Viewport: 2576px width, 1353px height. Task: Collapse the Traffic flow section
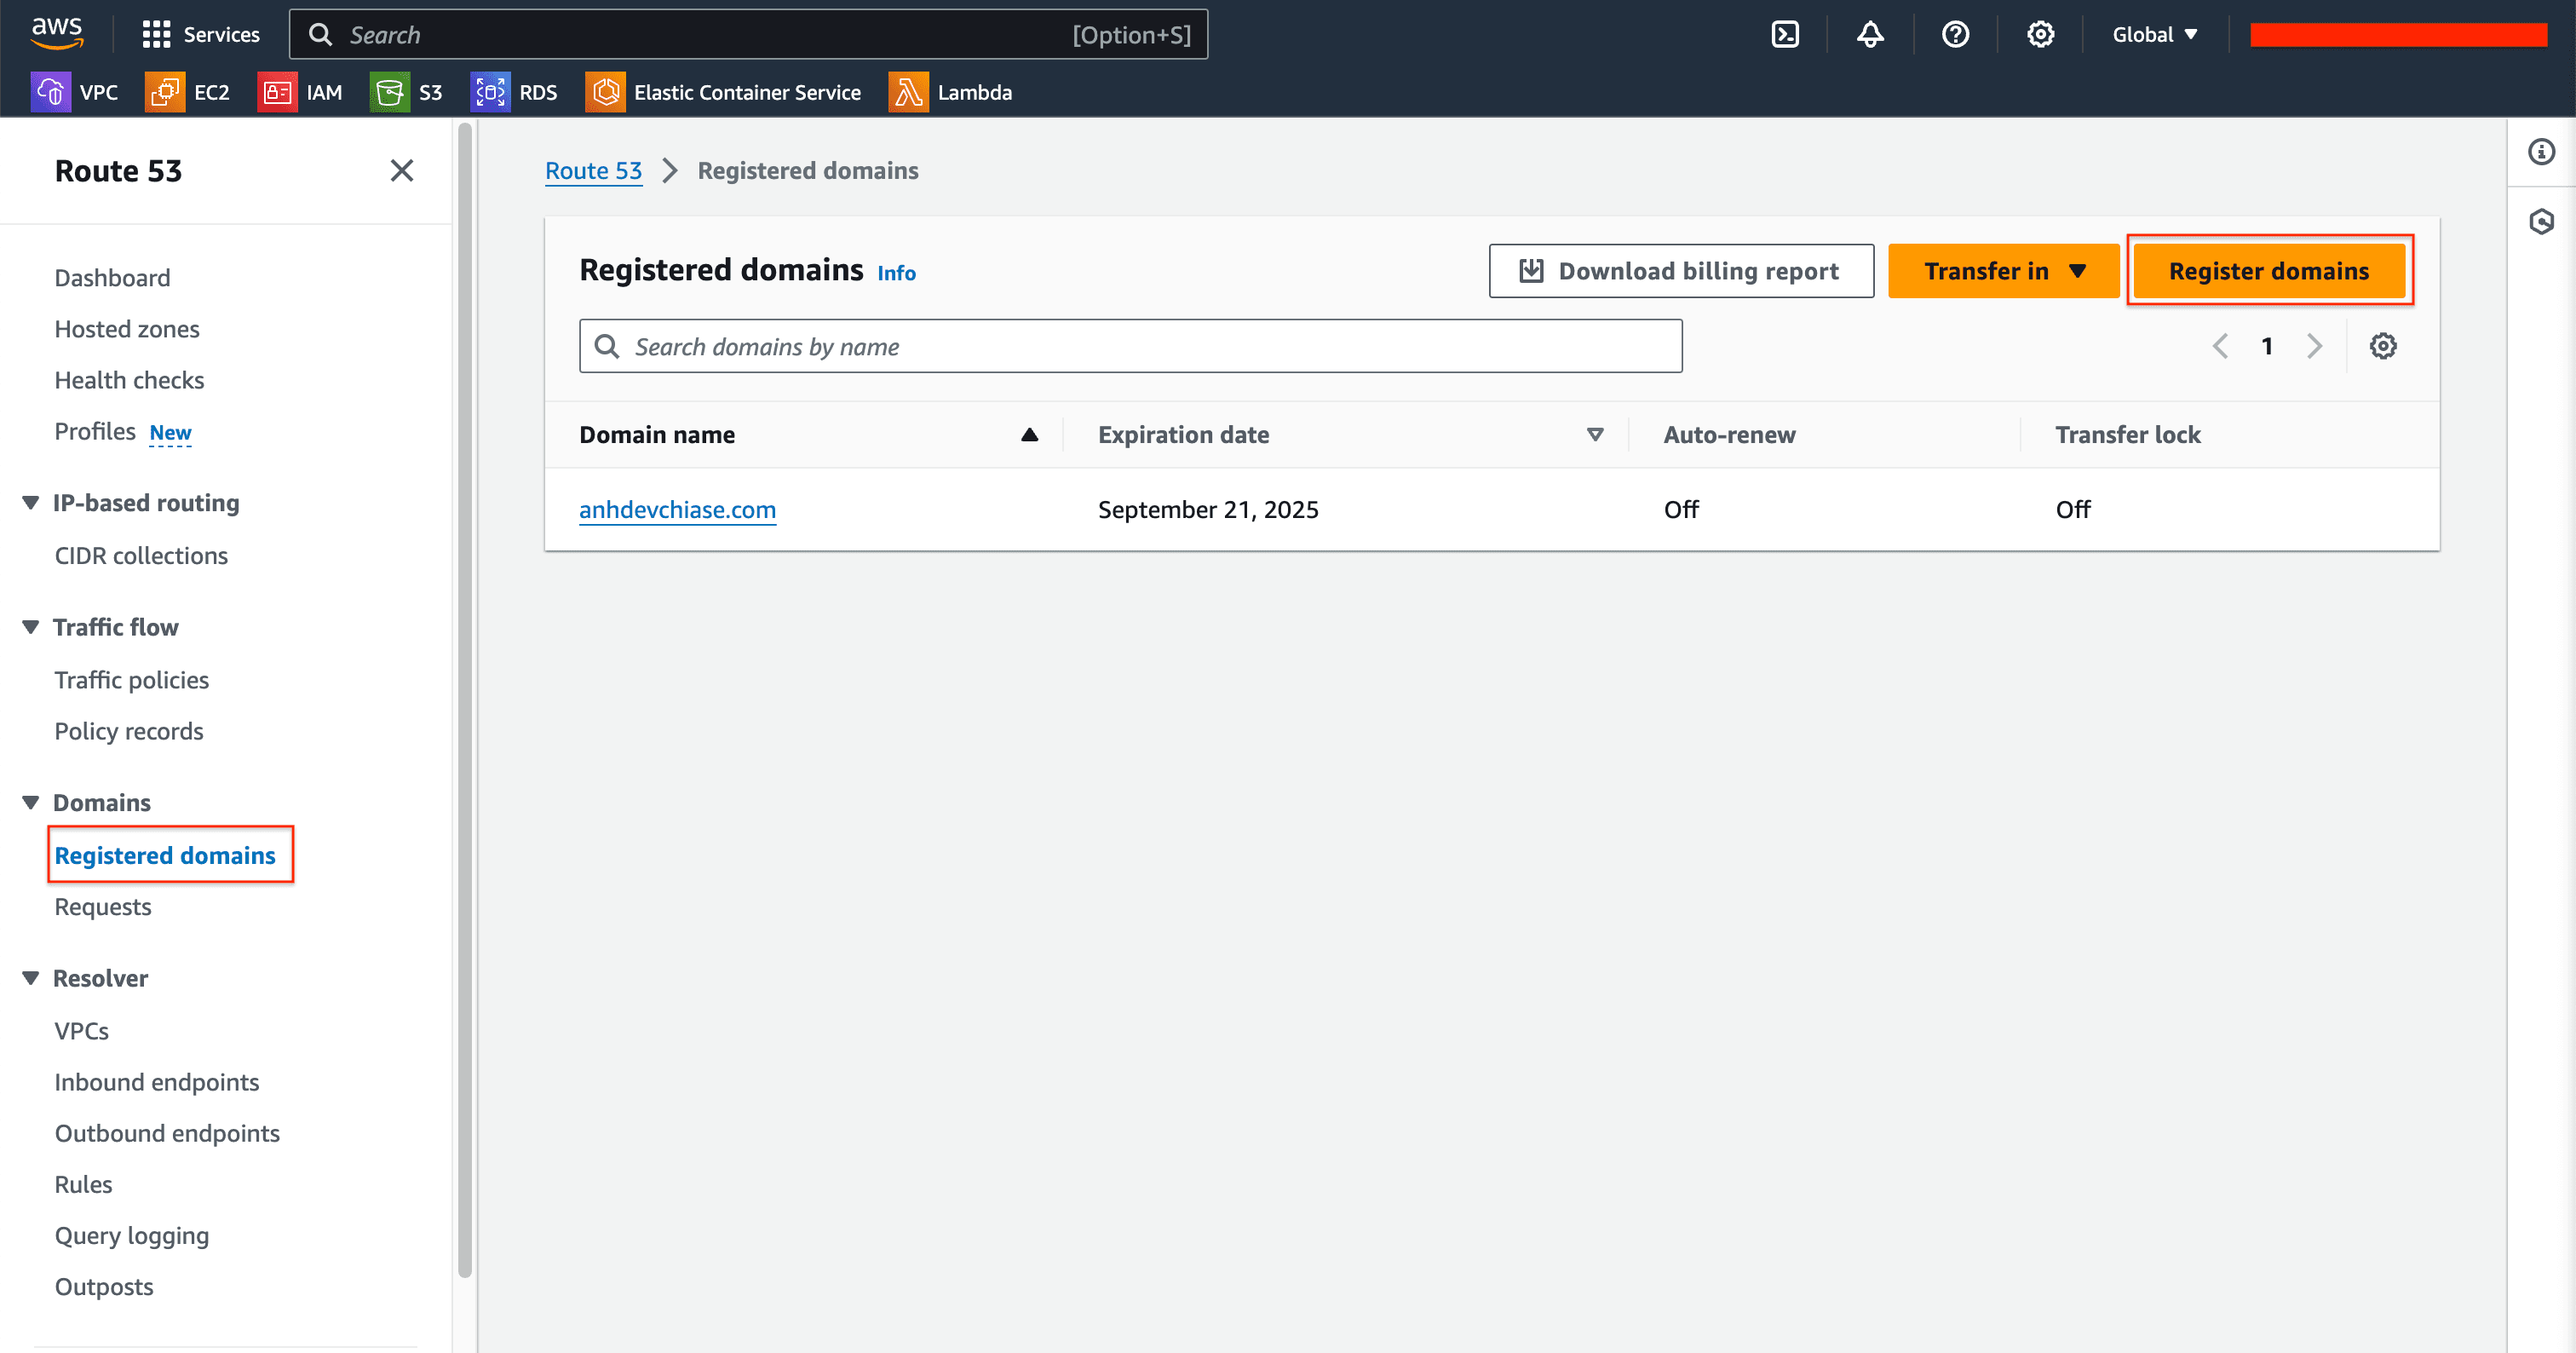click(31, 627)
